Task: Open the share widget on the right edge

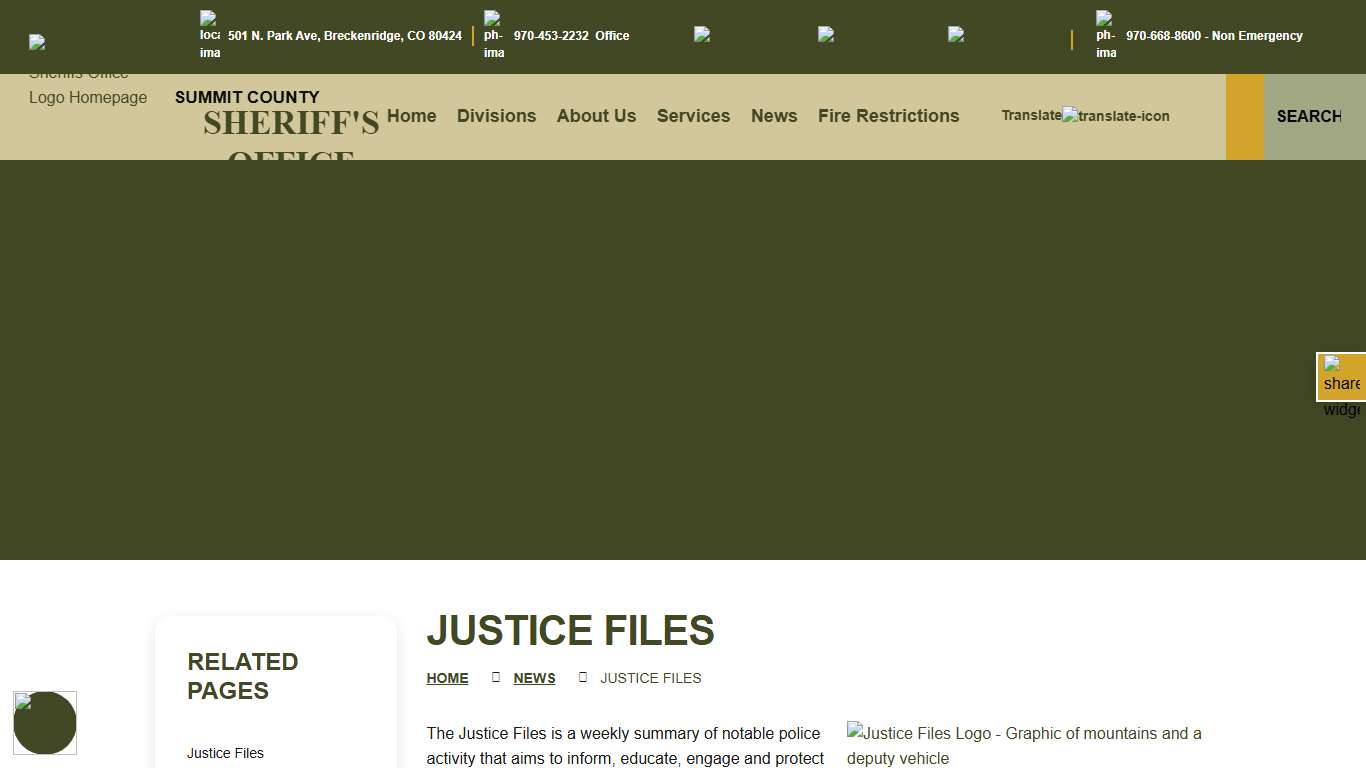Action: pos(1341,377)
